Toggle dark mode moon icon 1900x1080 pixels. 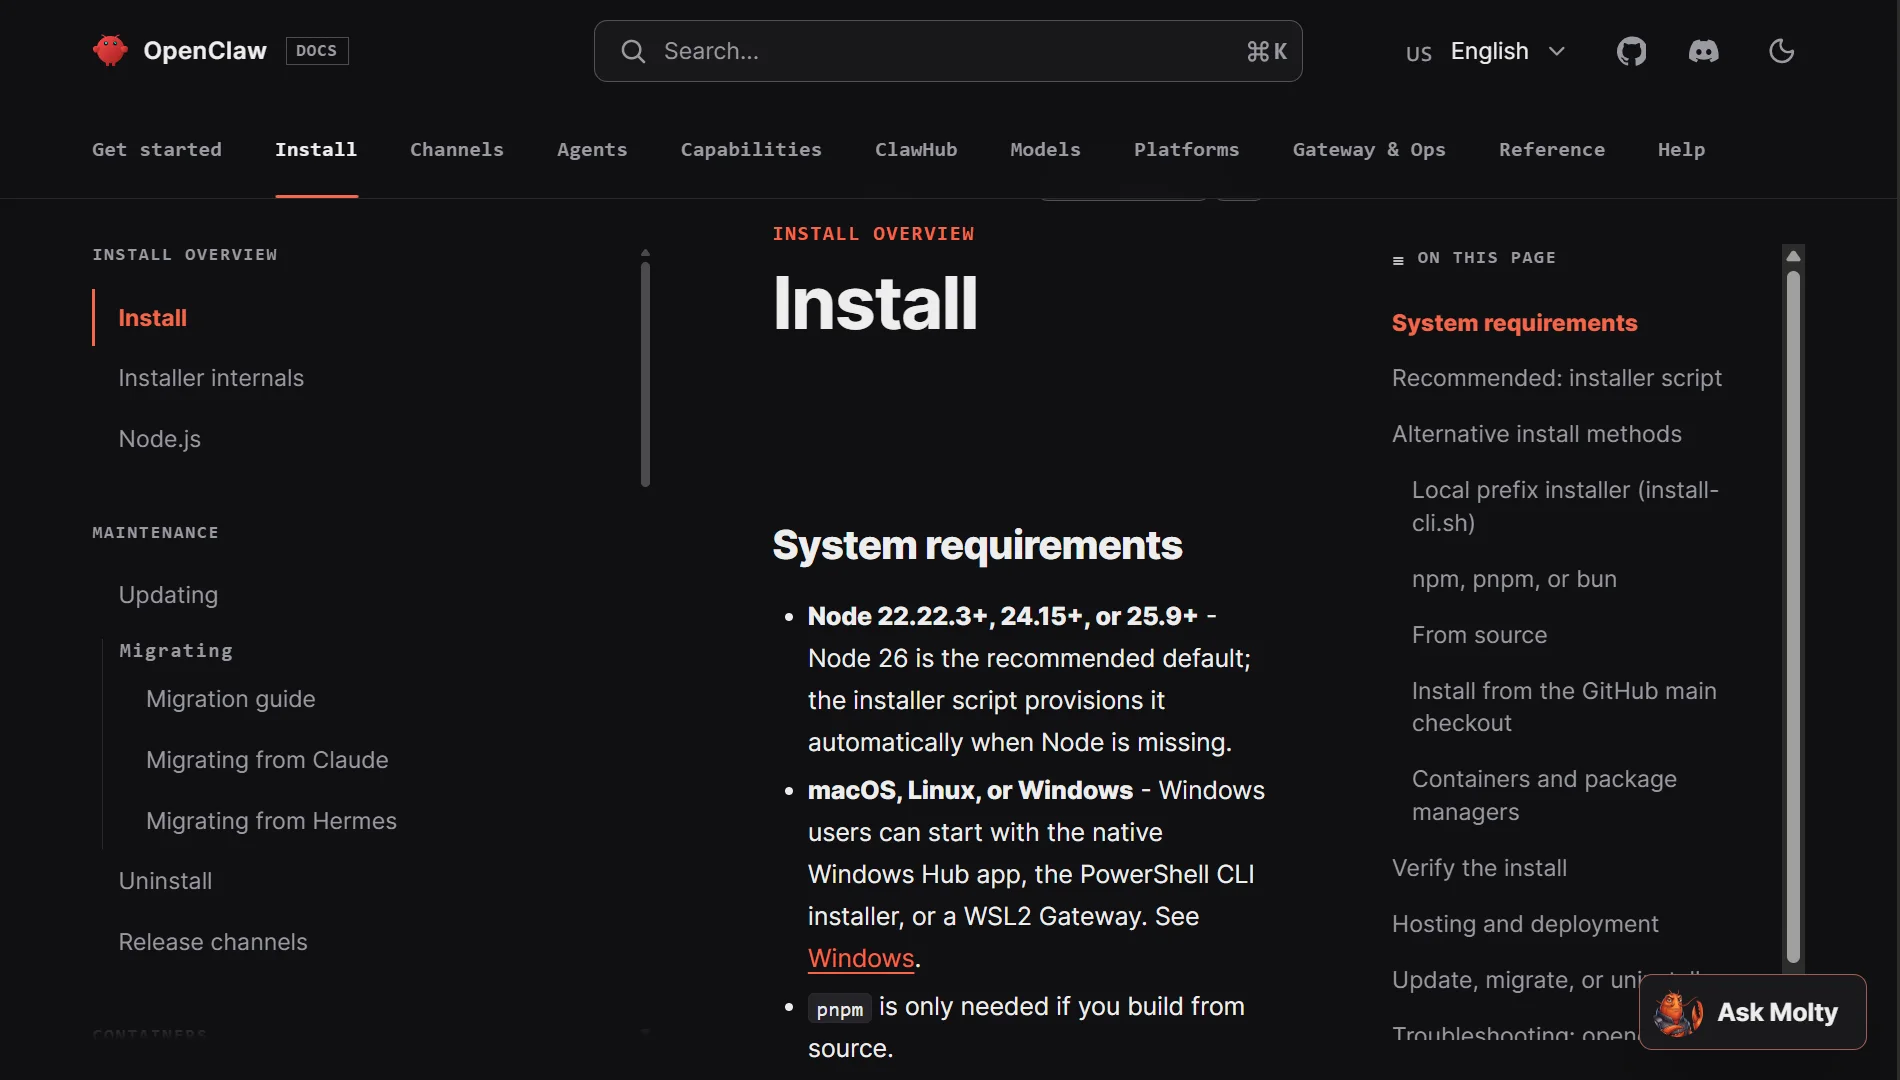[1781, 51]
